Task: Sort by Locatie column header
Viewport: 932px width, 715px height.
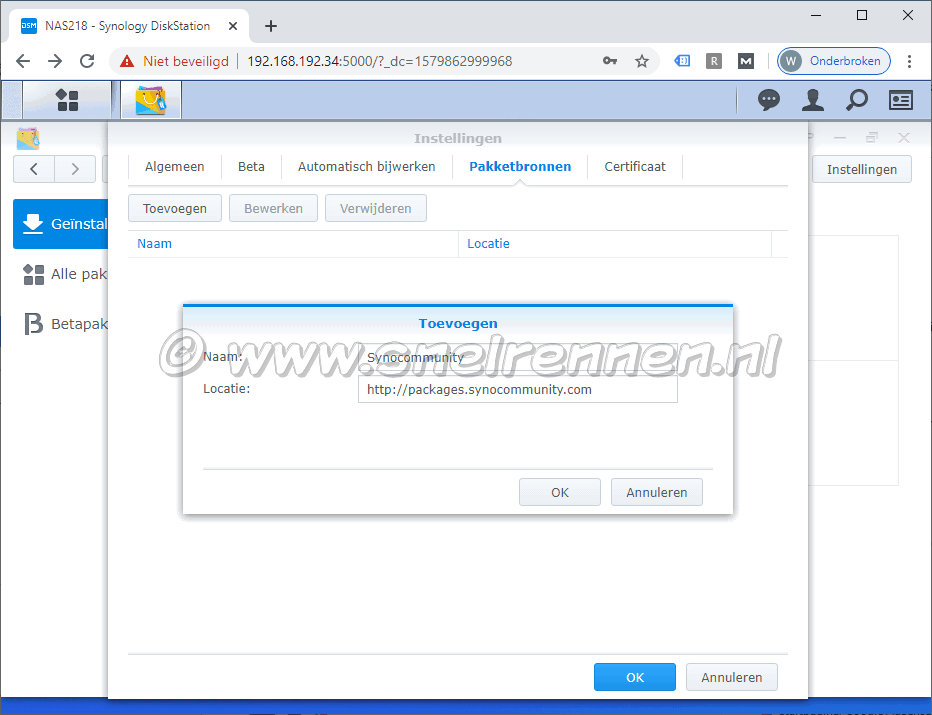Action: pyautogui.click(x=615, y=244)
